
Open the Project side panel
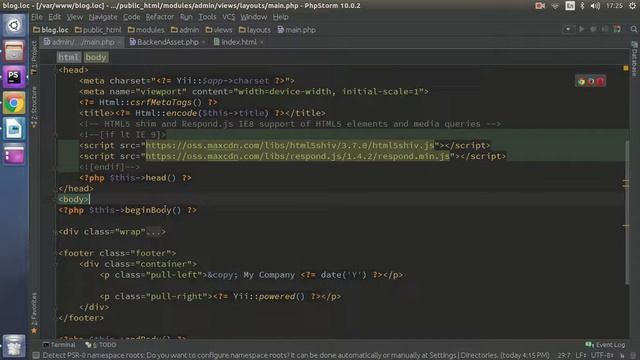(x=34, y=57)
